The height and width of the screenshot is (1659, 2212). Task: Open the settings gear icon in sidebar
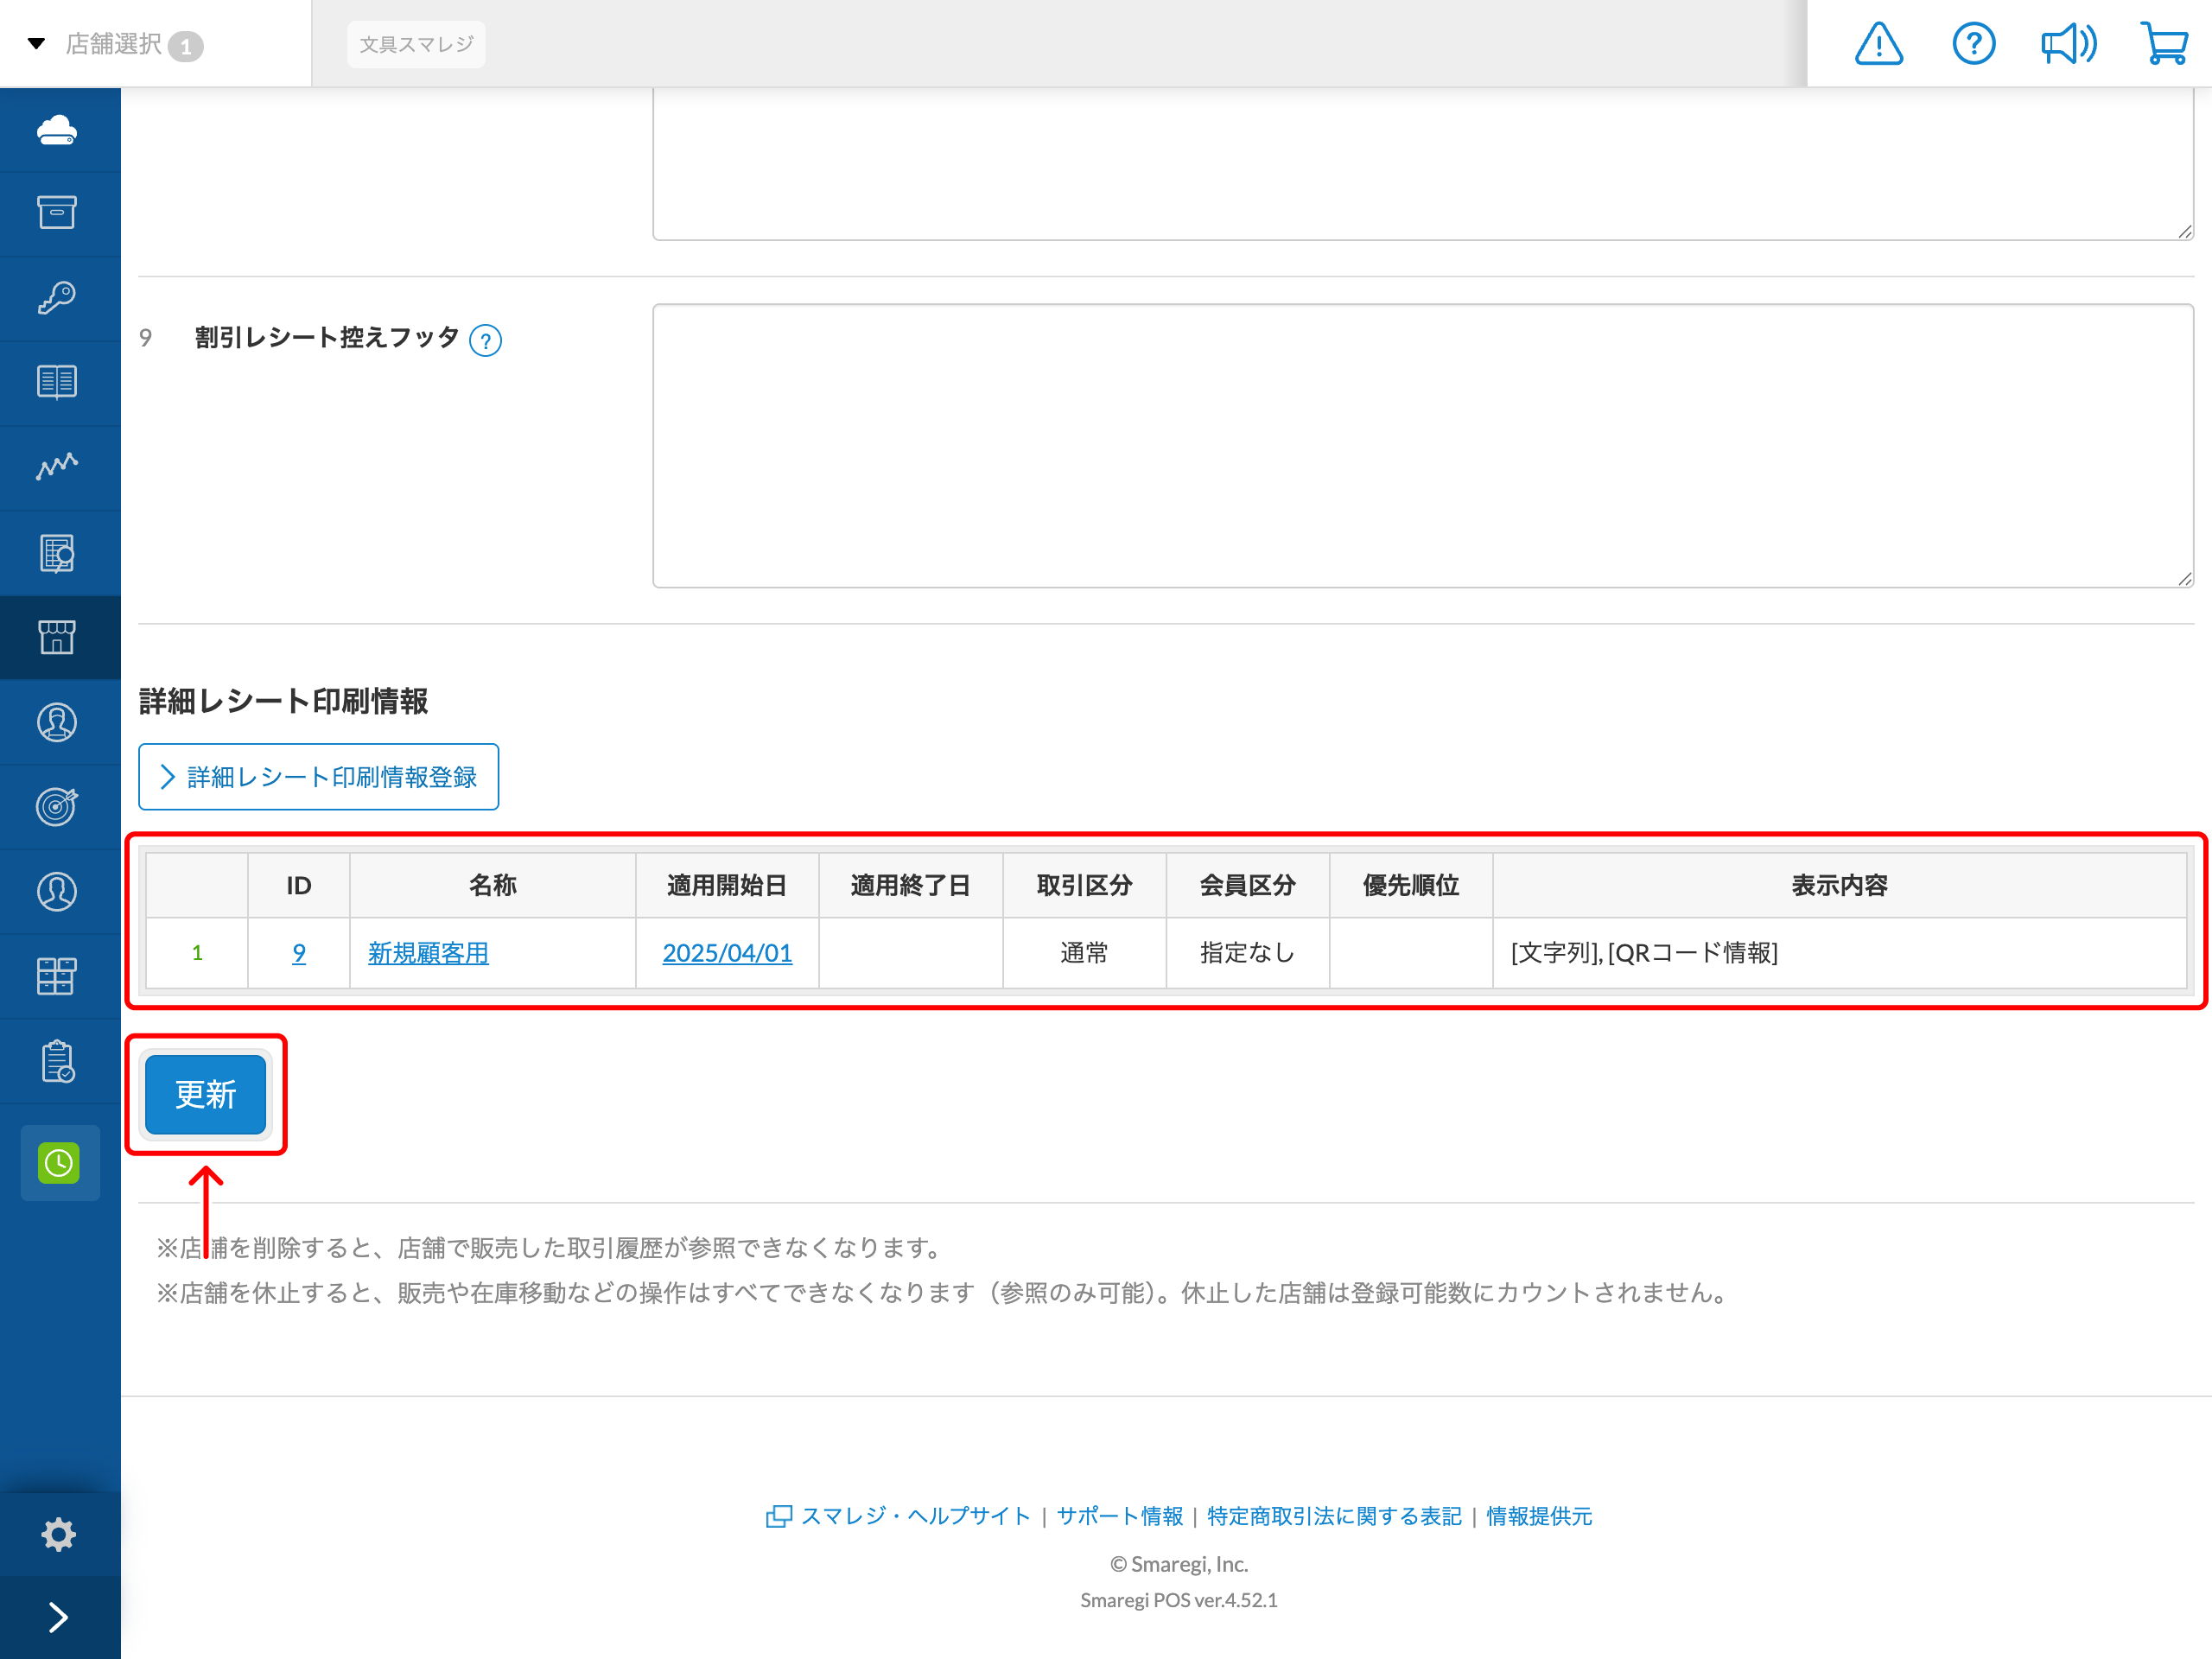58,1534
